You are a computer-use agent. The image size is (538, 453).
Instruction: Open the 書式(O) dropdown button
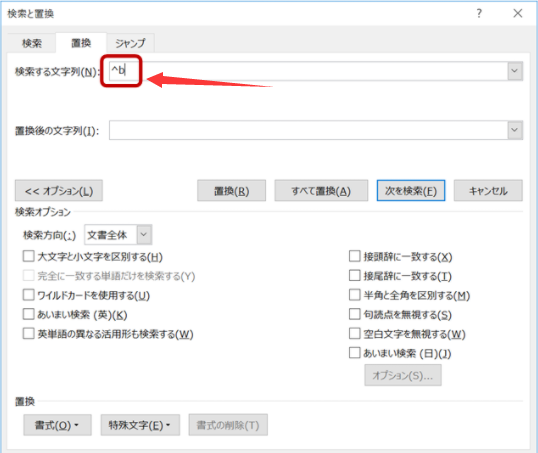[x=57, y=425]
